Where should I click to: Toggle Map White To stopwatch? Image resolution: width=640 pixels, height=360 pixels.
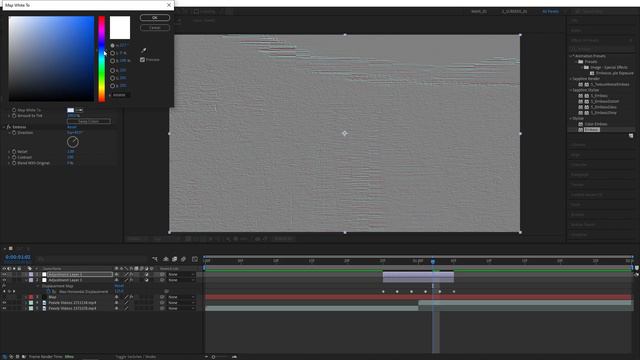point(14,110)
